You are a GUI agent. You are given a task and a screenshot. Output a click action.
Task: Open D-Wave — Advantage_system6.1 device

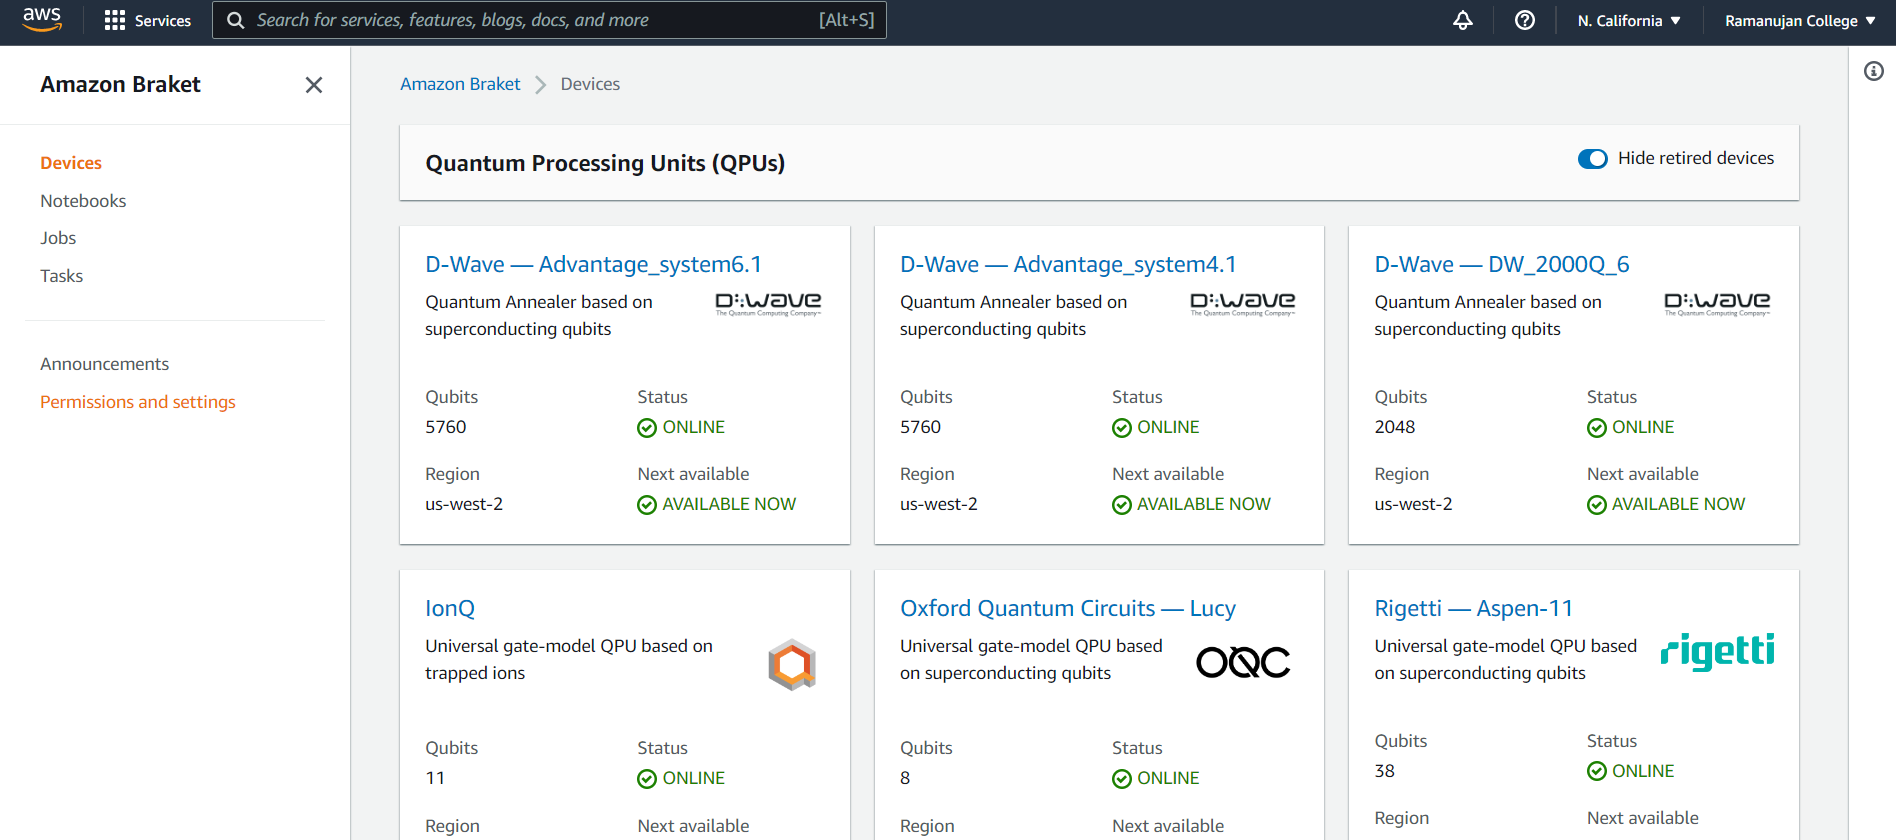coord(593,264)
